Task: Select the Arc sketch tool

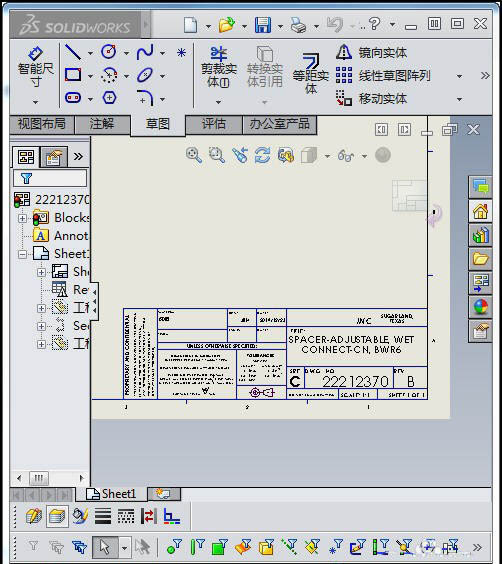Action: click(x=109, y=76)
